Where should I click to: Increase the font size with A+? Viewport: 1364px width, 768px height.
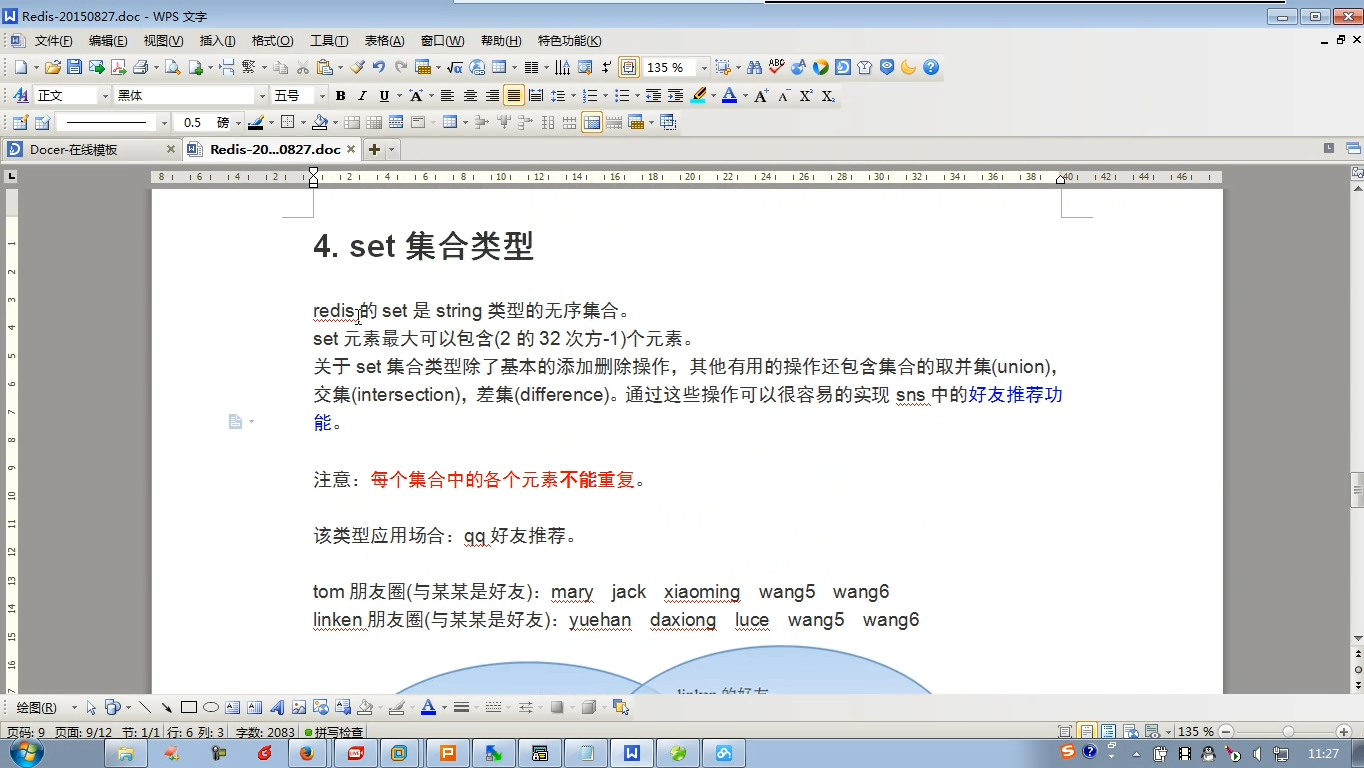761,96
